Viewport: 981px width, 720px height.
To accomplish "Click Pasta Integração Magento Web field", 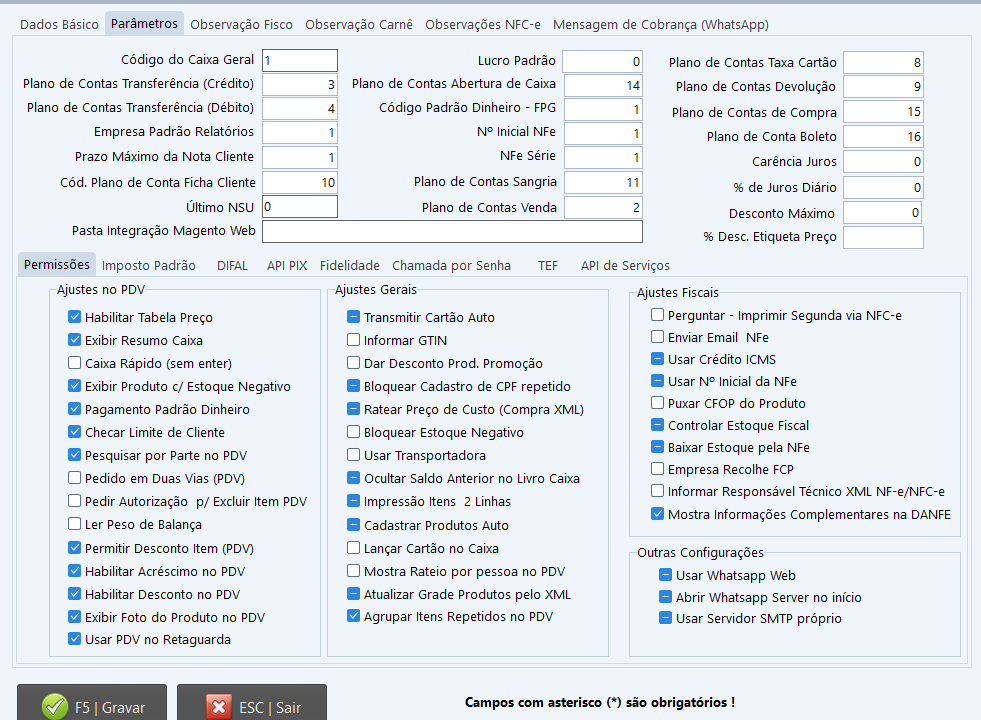I will click(452, 231).
